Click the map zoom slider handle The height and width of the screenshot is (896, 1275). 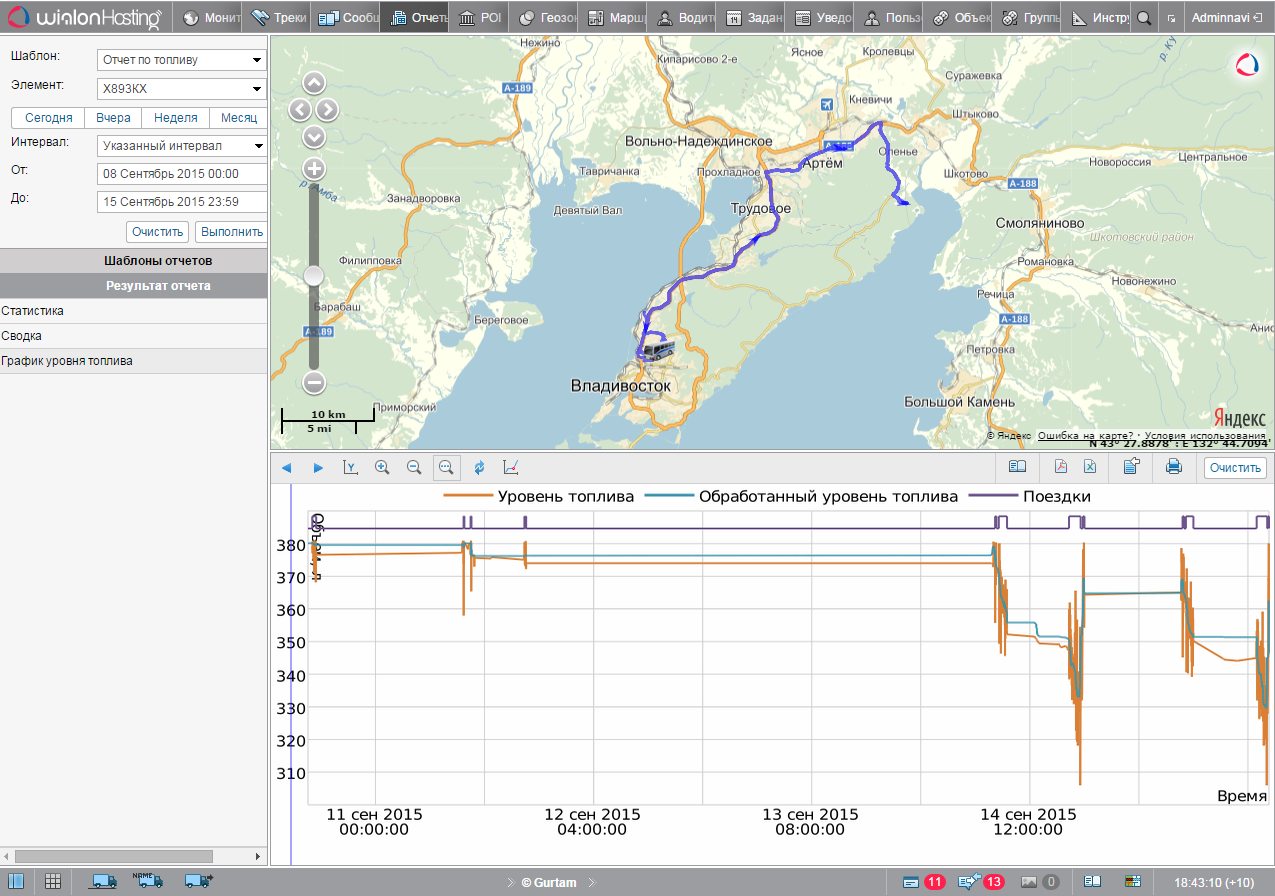tap(314, 275)
